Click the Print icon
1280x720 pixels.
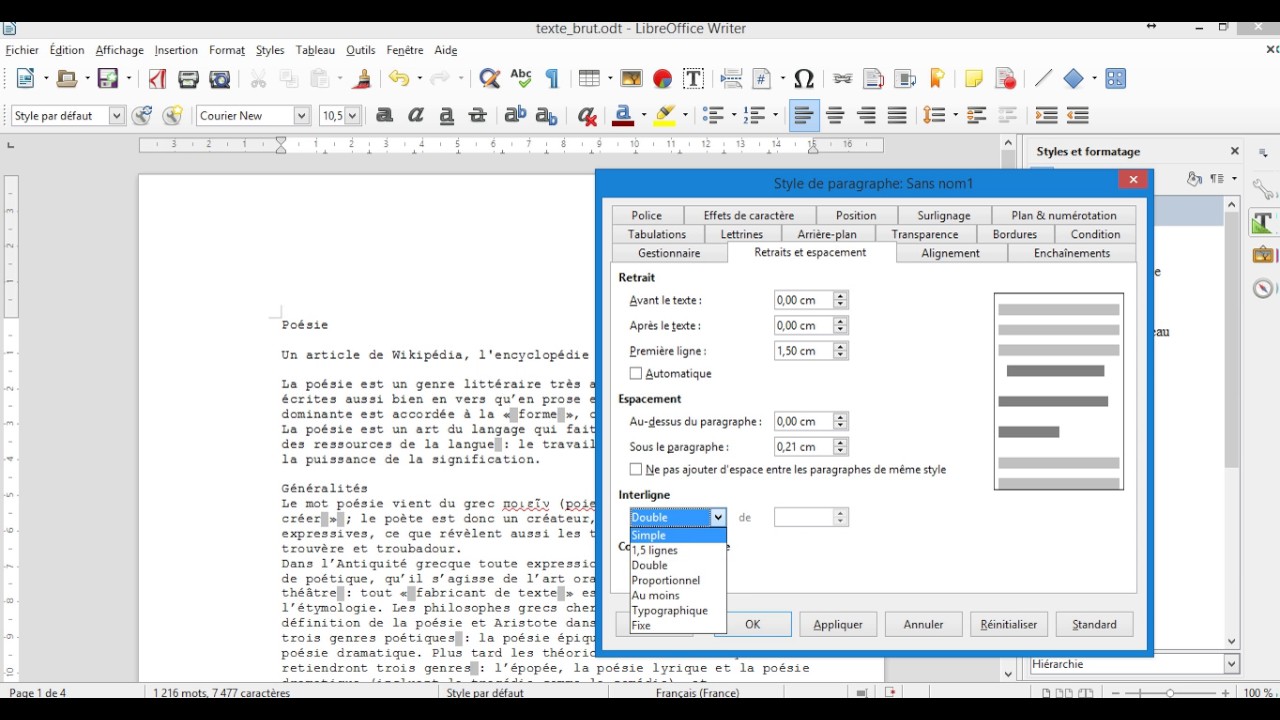point(188,79)
